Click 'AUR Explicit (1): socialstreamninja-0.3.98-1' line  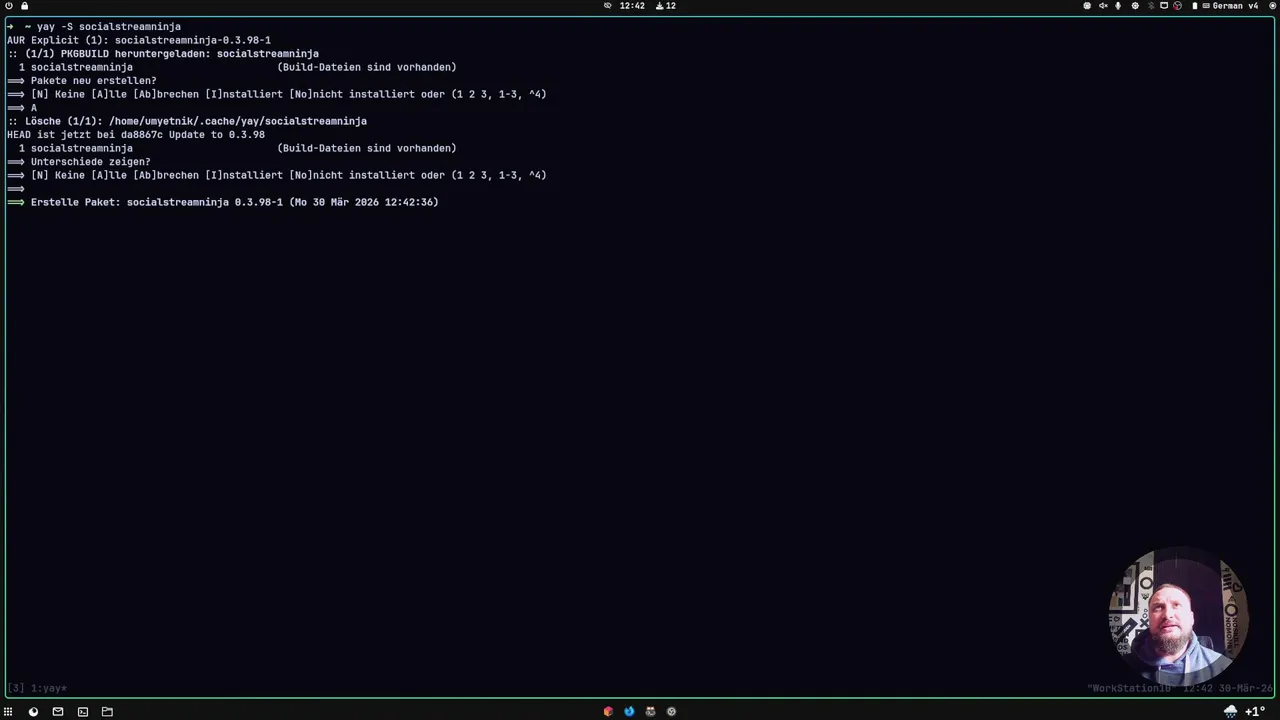pyautogui.click(x=139, y=40)
